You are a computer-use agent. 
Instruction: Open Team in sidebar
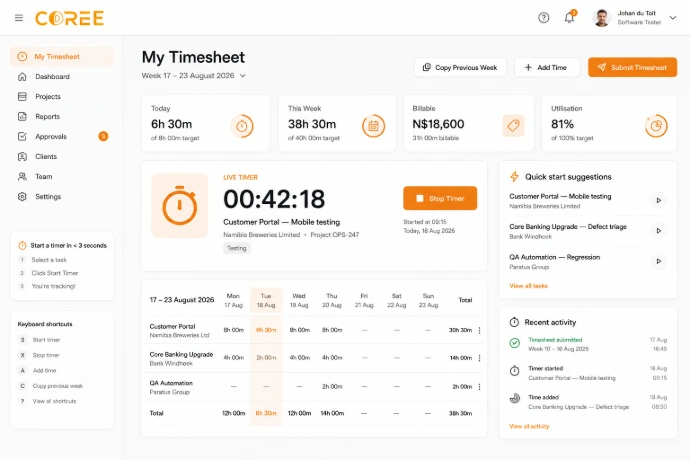62,177
